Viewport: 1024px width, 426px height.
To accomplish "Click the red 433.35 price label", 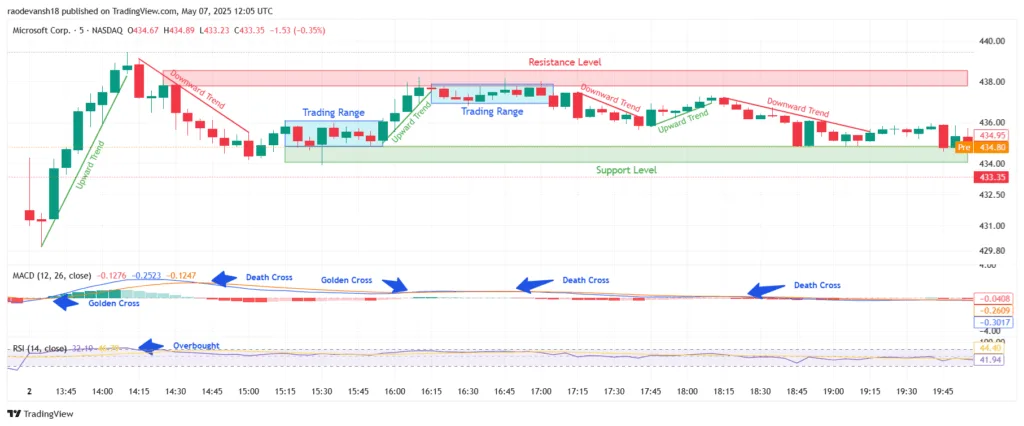I will click(991, 177).
